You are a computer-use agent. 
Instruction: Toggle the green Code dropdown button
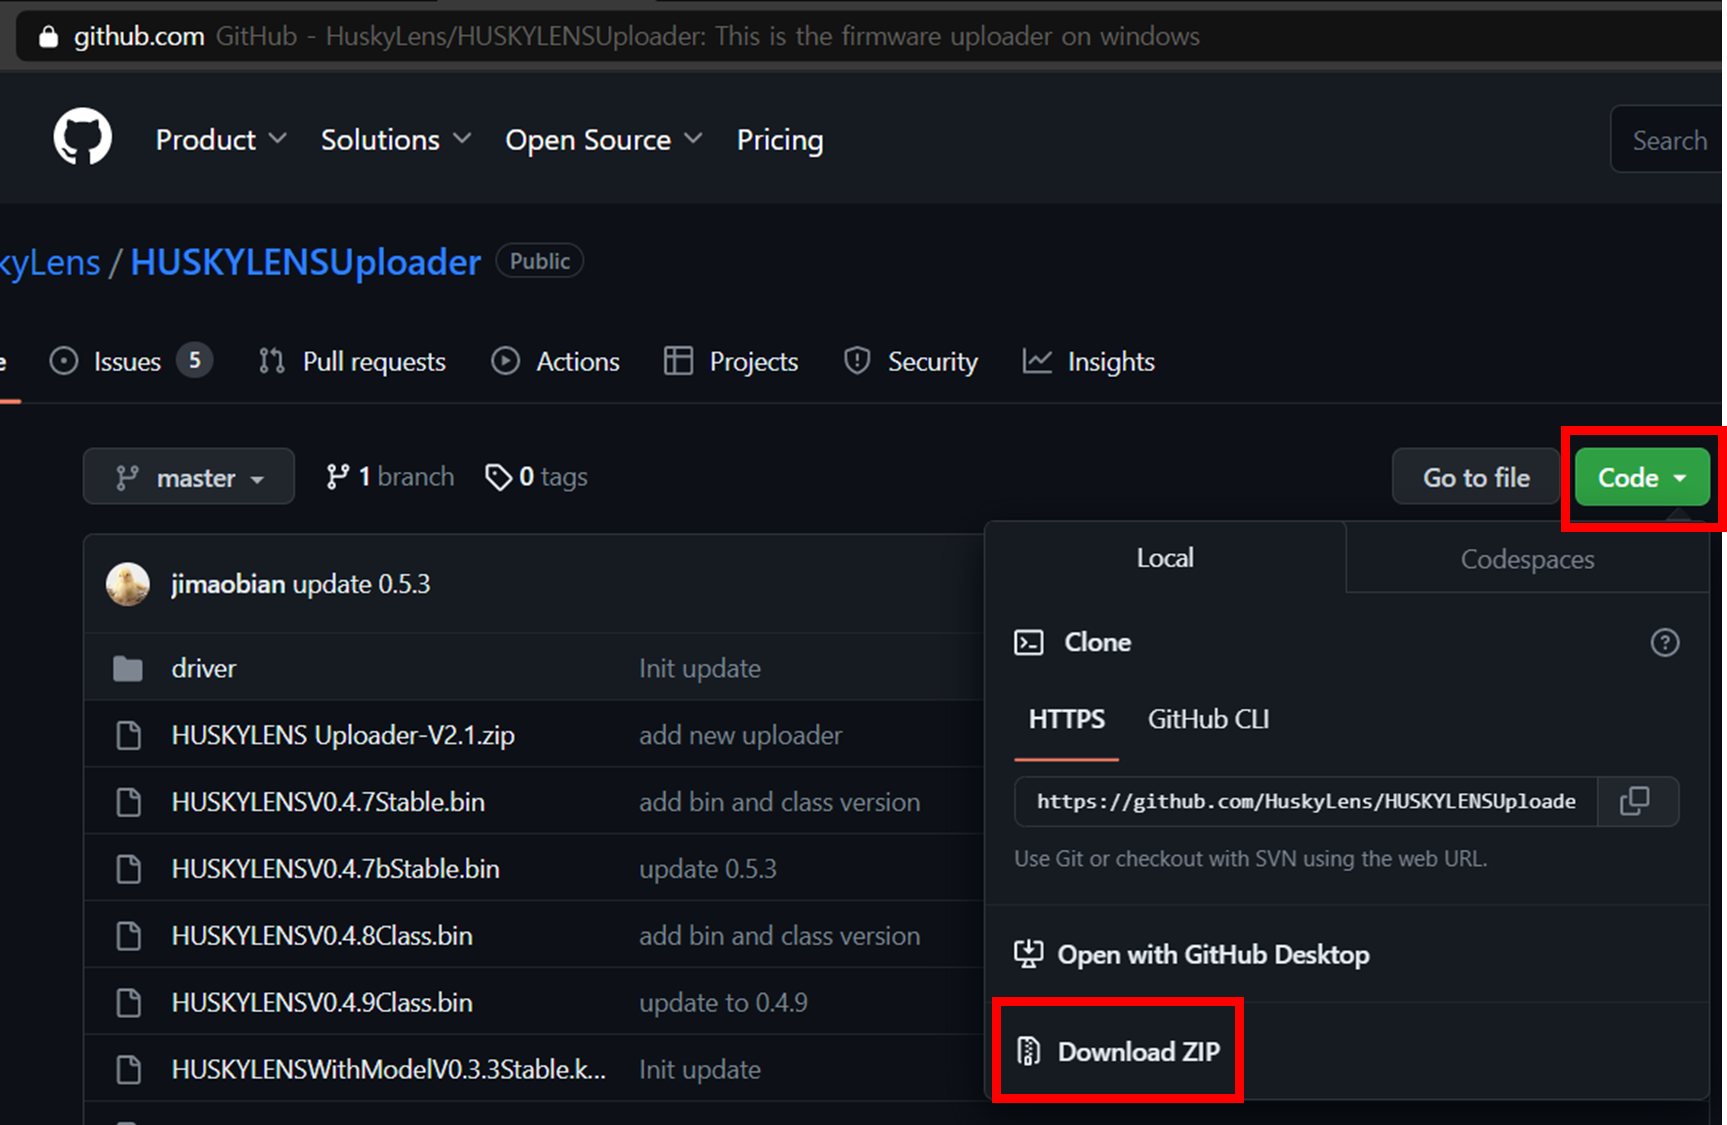coord(1643,477)
